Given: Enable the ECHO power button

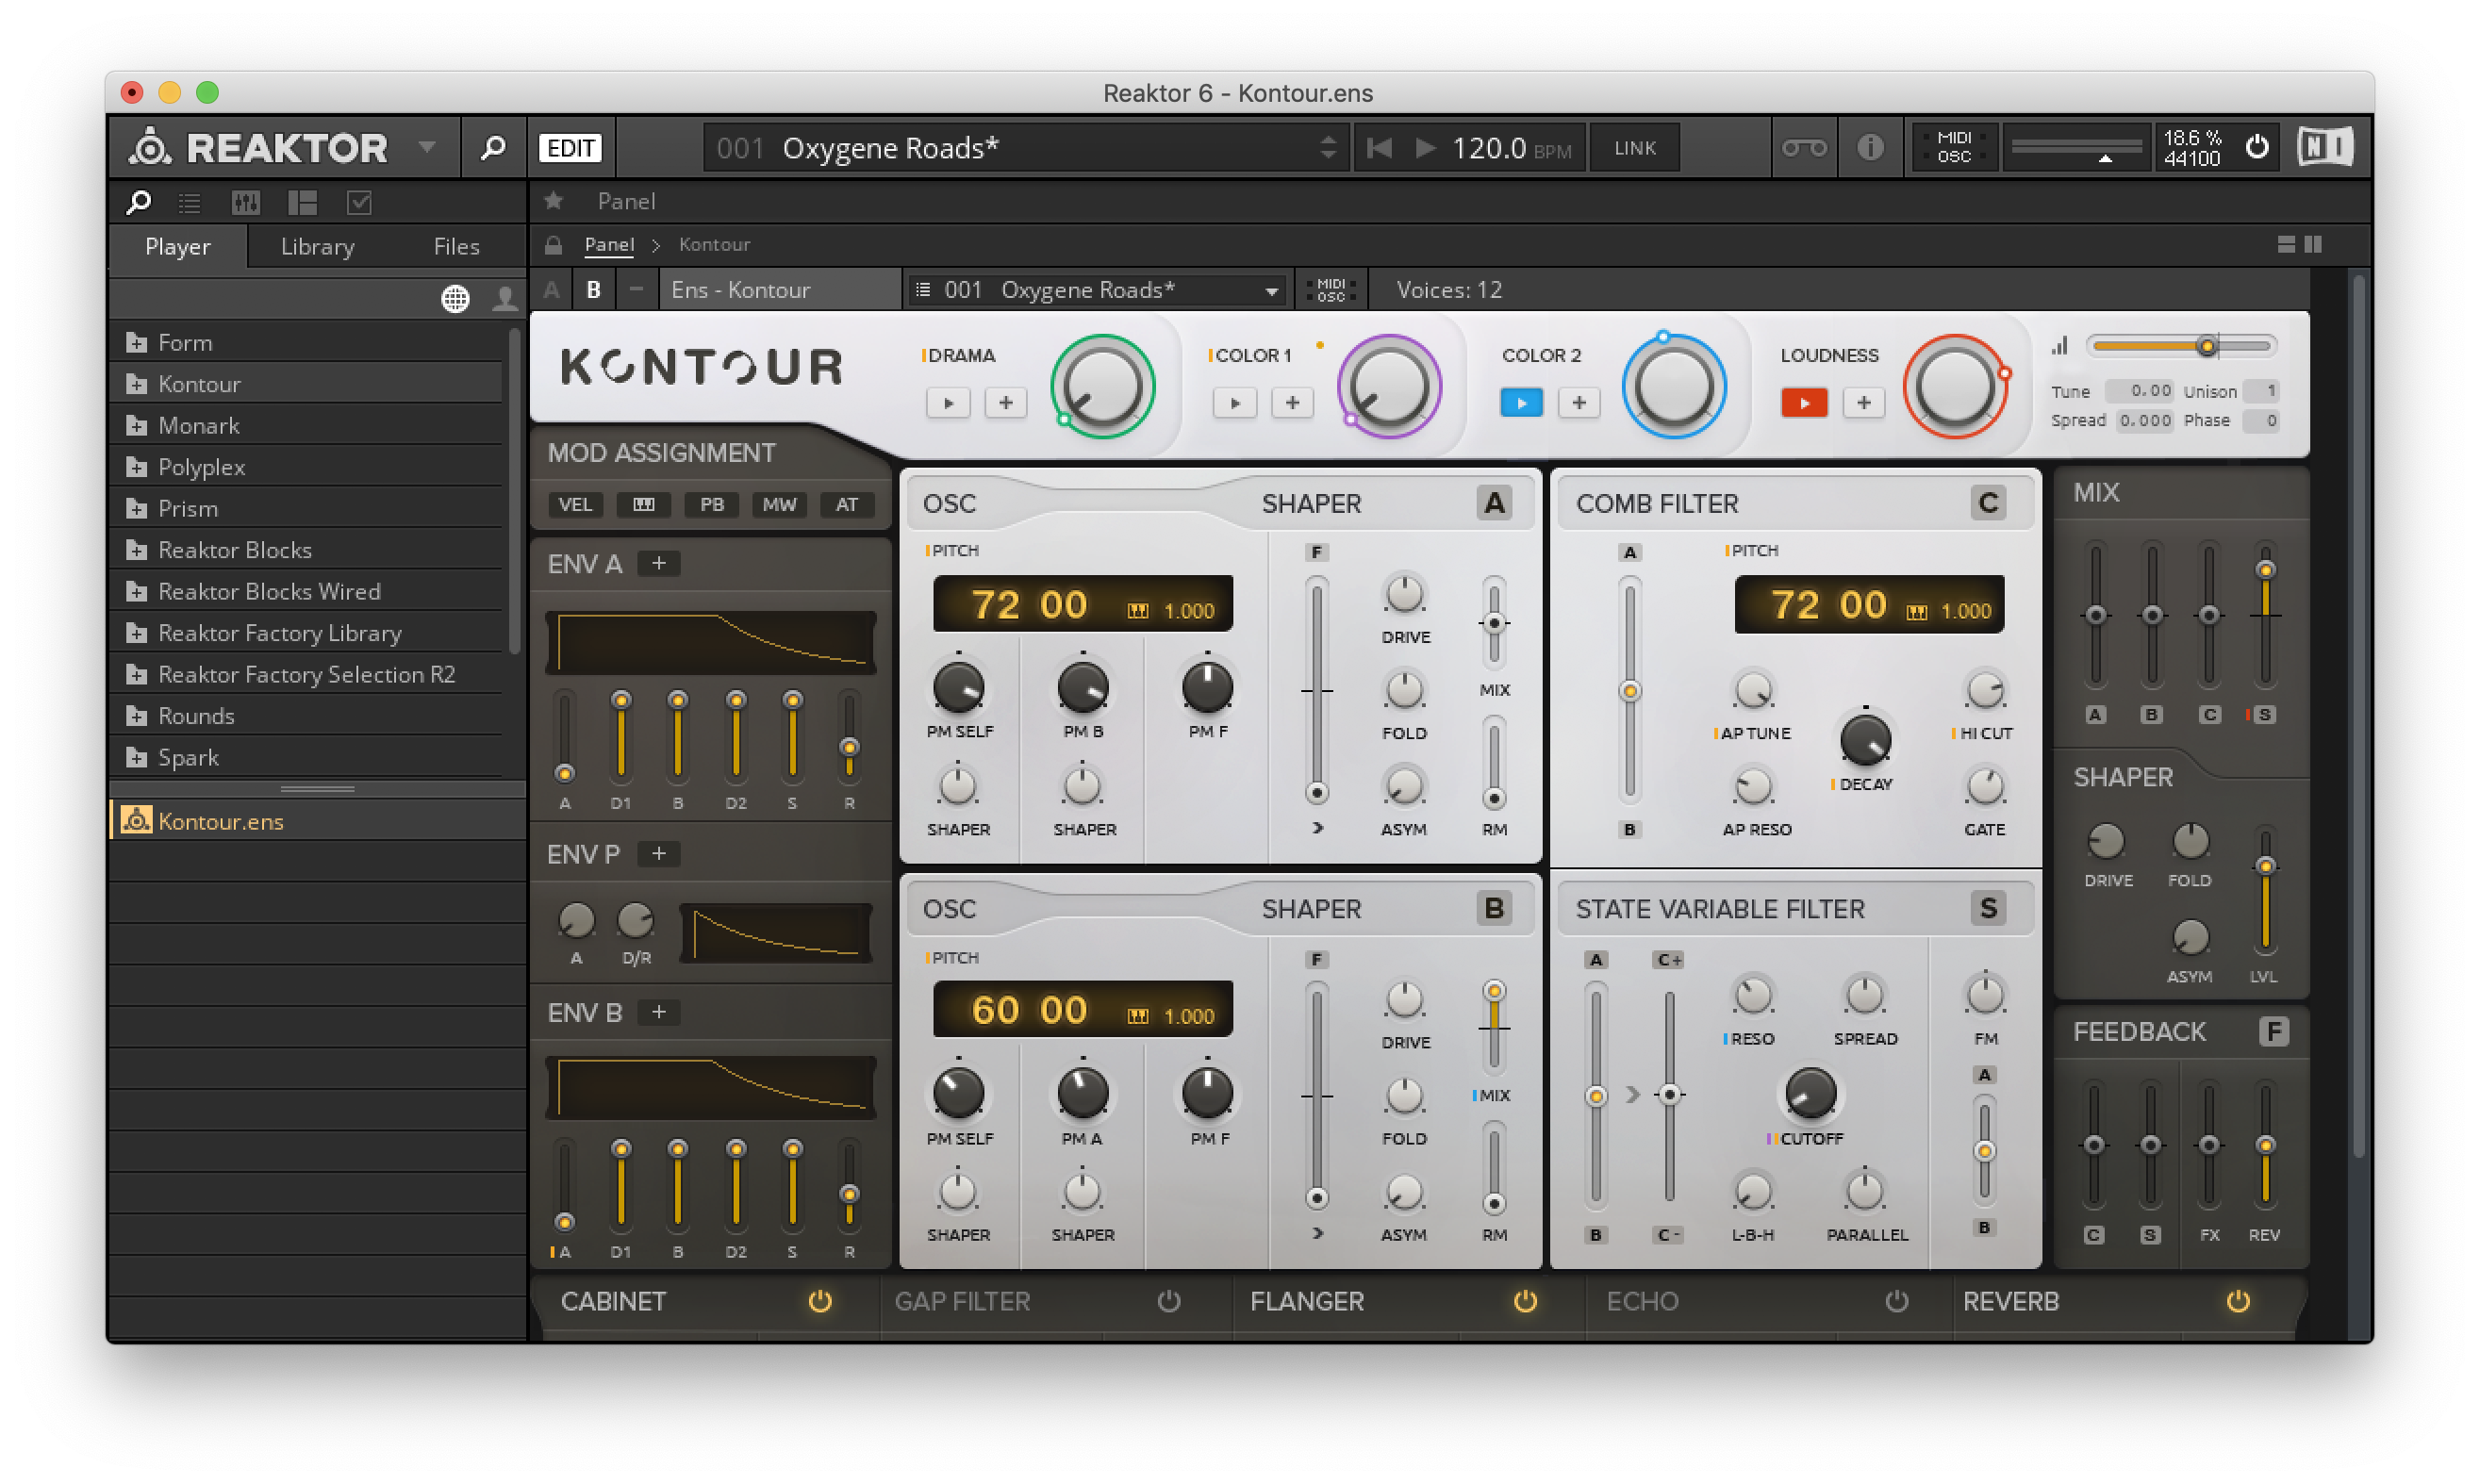Looking at the screenshot, I should [x=1896, y=1301].
